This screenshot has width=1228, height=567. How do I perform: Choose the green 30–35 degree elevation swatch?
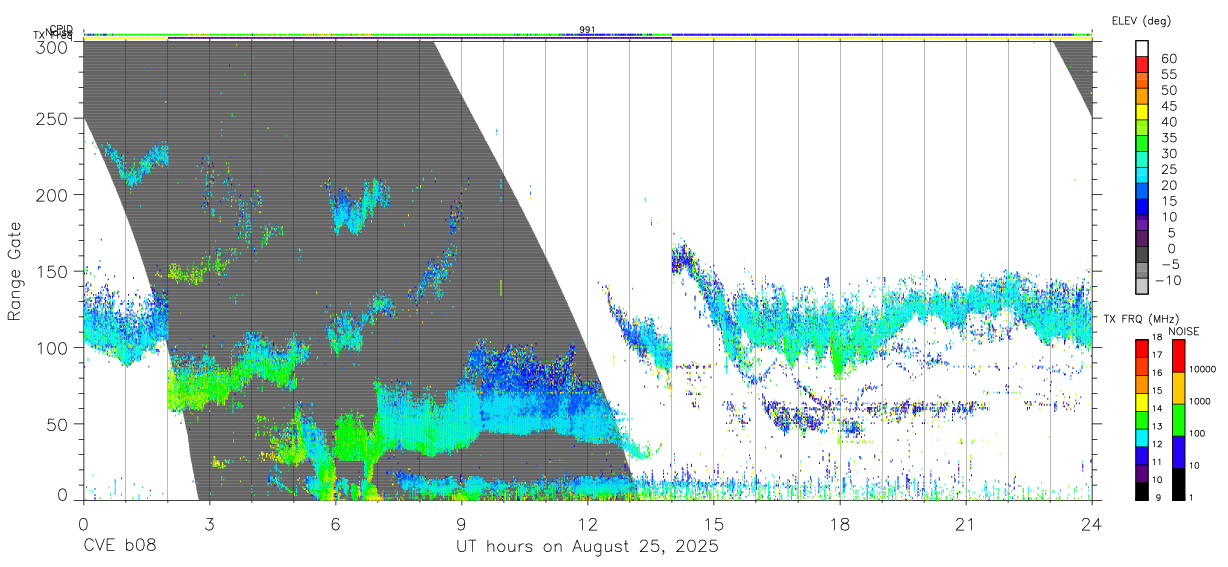1143,144
